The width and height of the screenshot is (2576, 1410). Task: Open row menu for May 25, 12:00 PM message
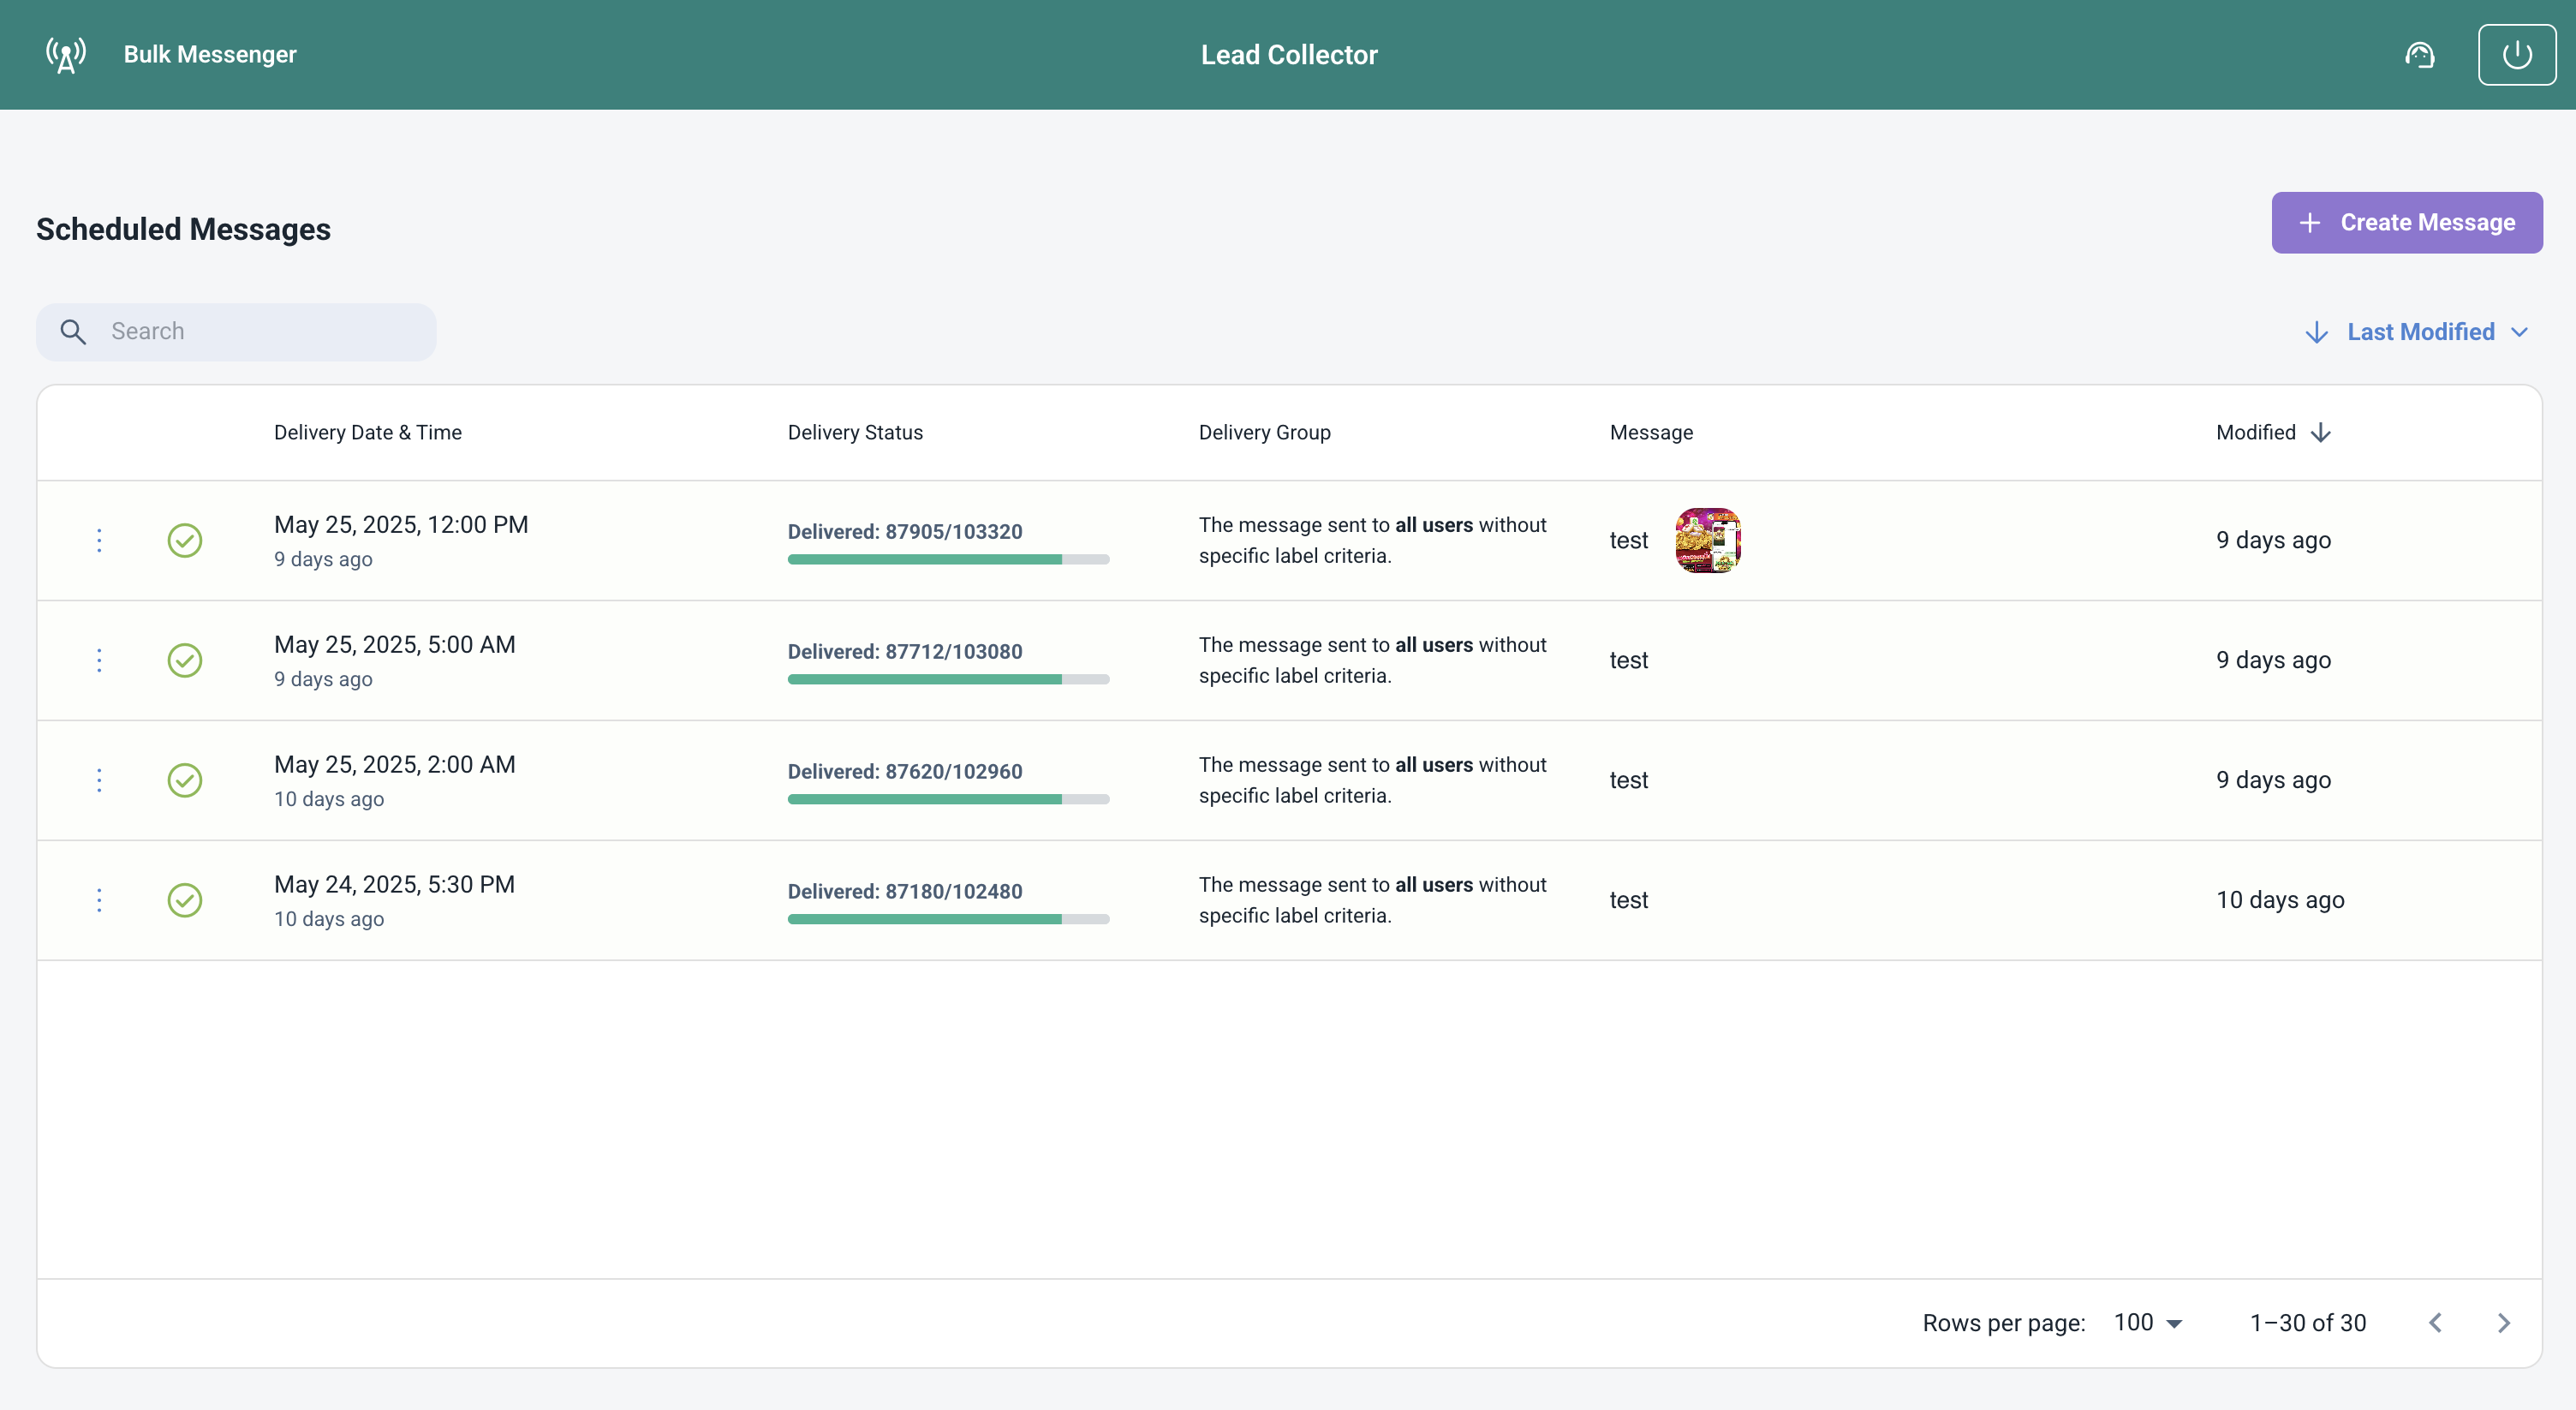(99, 540)
